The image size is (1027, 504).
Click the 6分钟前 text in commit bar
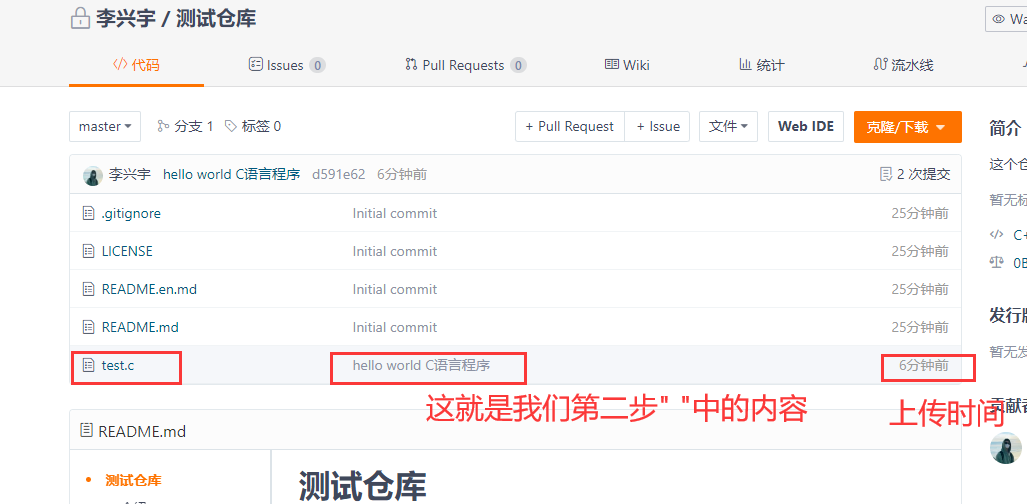click(402, 174)
